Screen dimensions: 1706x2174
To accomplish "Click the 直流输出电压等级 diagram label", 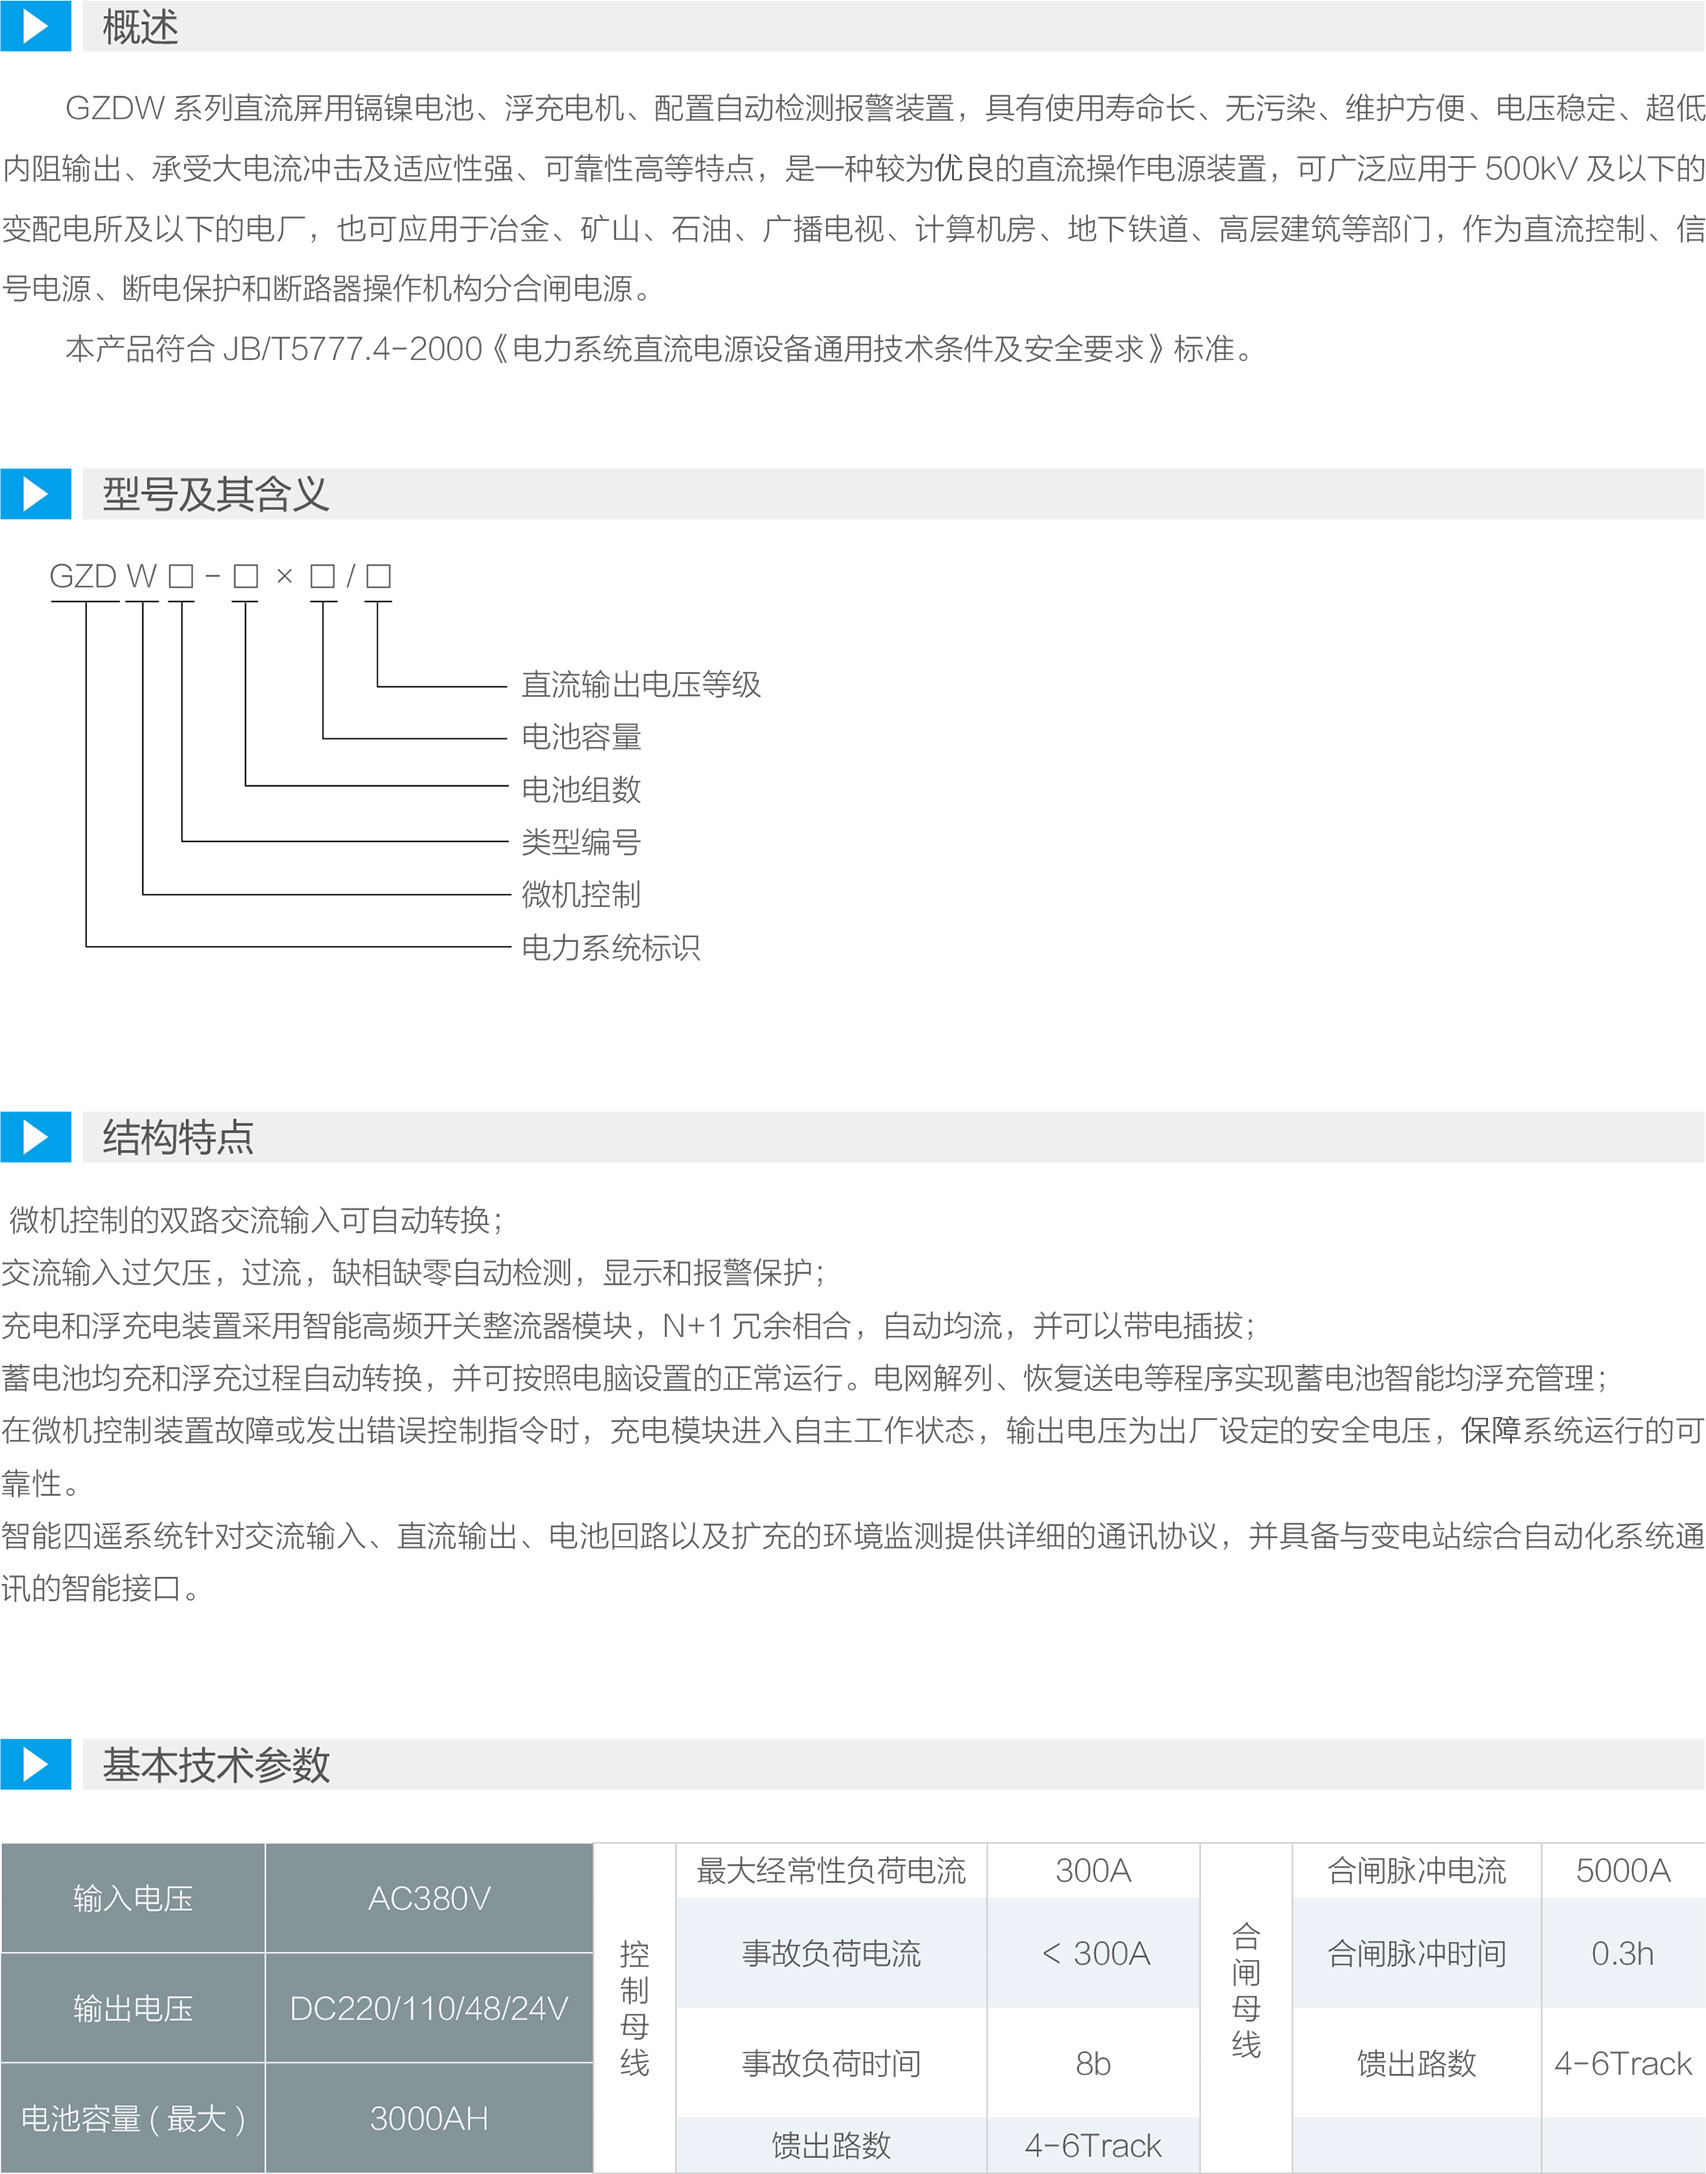I will tap(641, 685).
